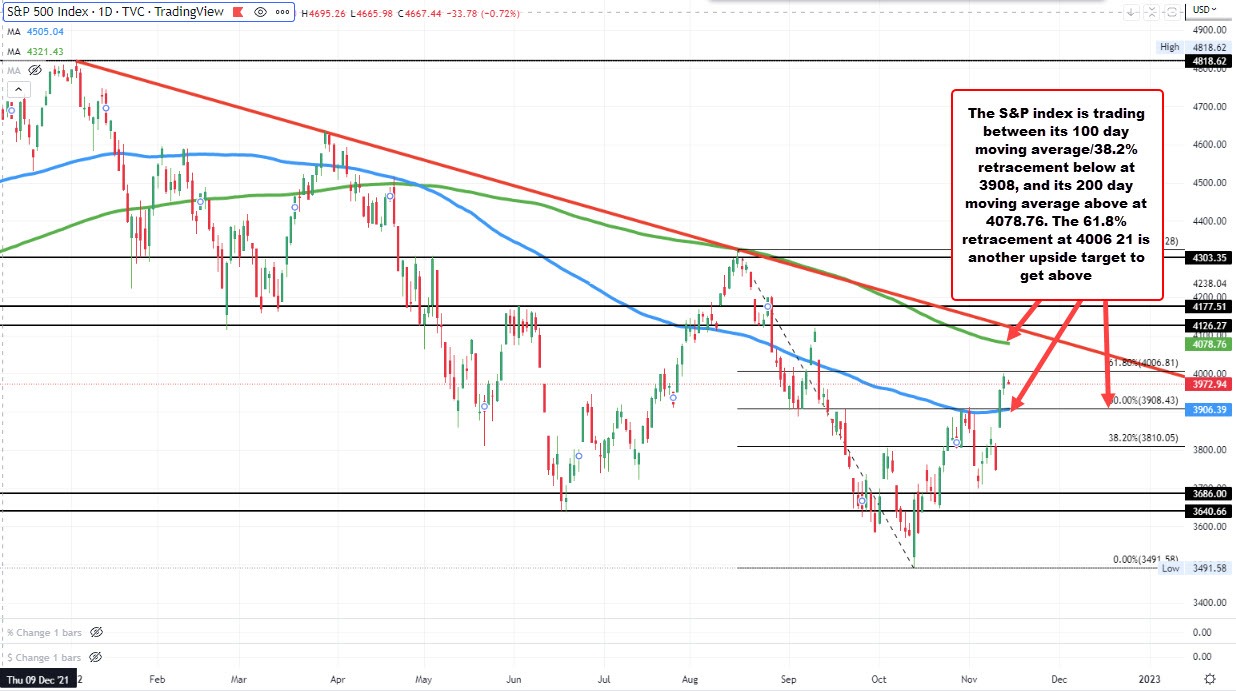
Task: Show the hidden % Change 1 bars indicator
Action: pyautogui.click(x=96, y=633)
